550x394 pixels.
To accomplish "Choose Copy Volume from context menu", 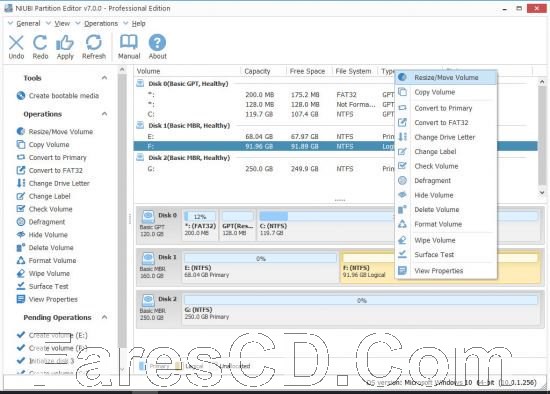I will [446, 92].
